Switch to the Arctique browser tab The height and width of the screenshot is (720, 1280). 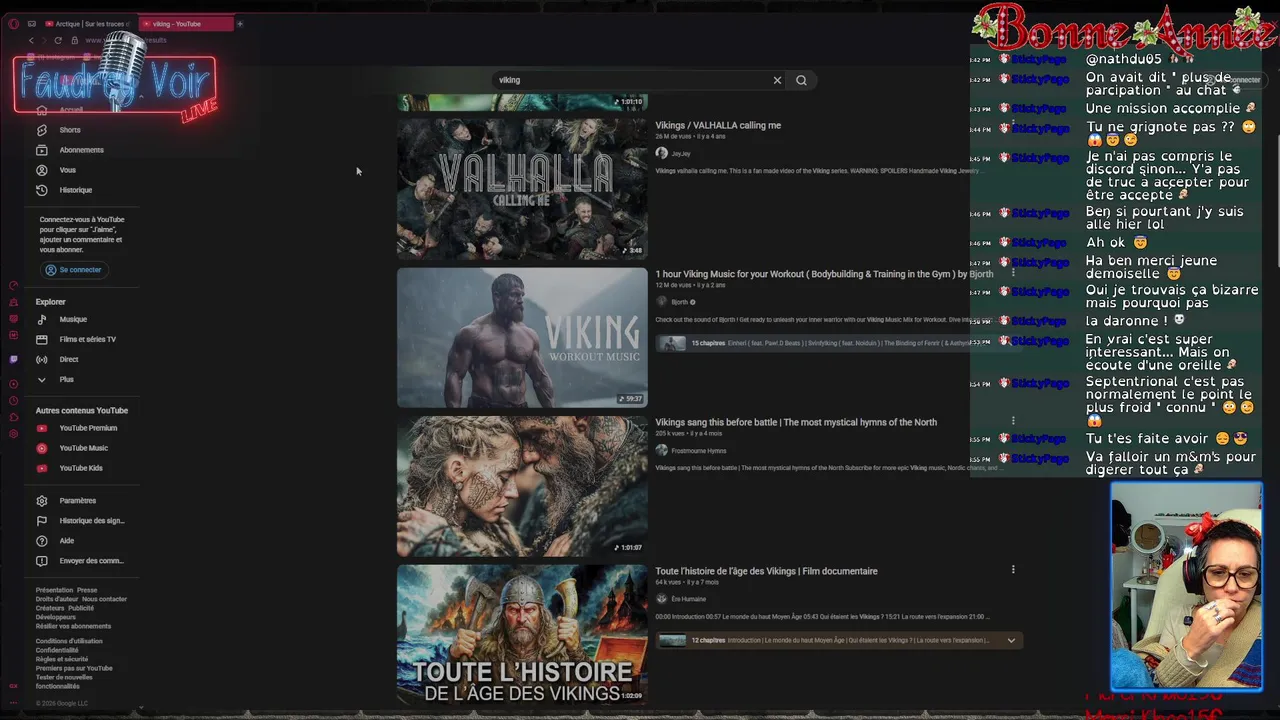pyautogui.click(x=86, y=23)
